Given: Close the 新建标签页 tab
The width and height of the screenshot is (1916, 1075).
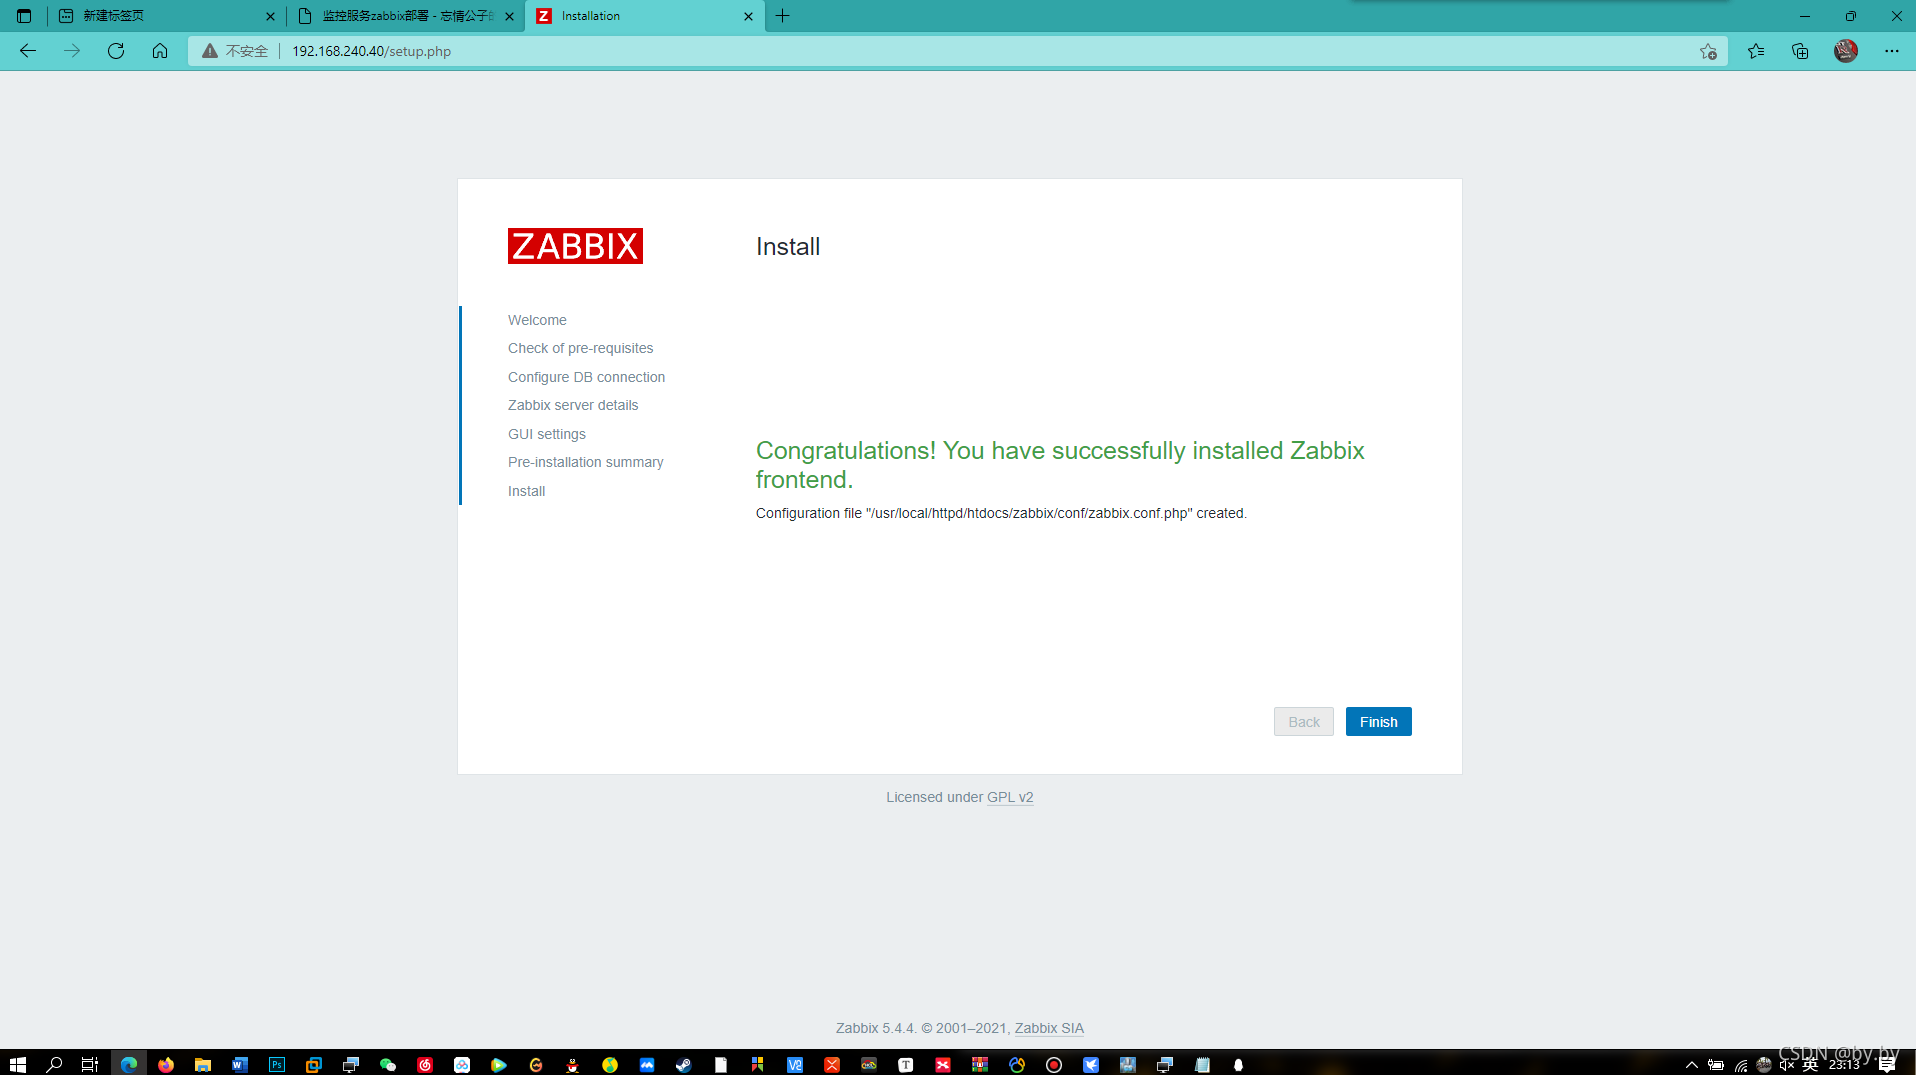Looking at the screenshot, I should coord(270,16).
